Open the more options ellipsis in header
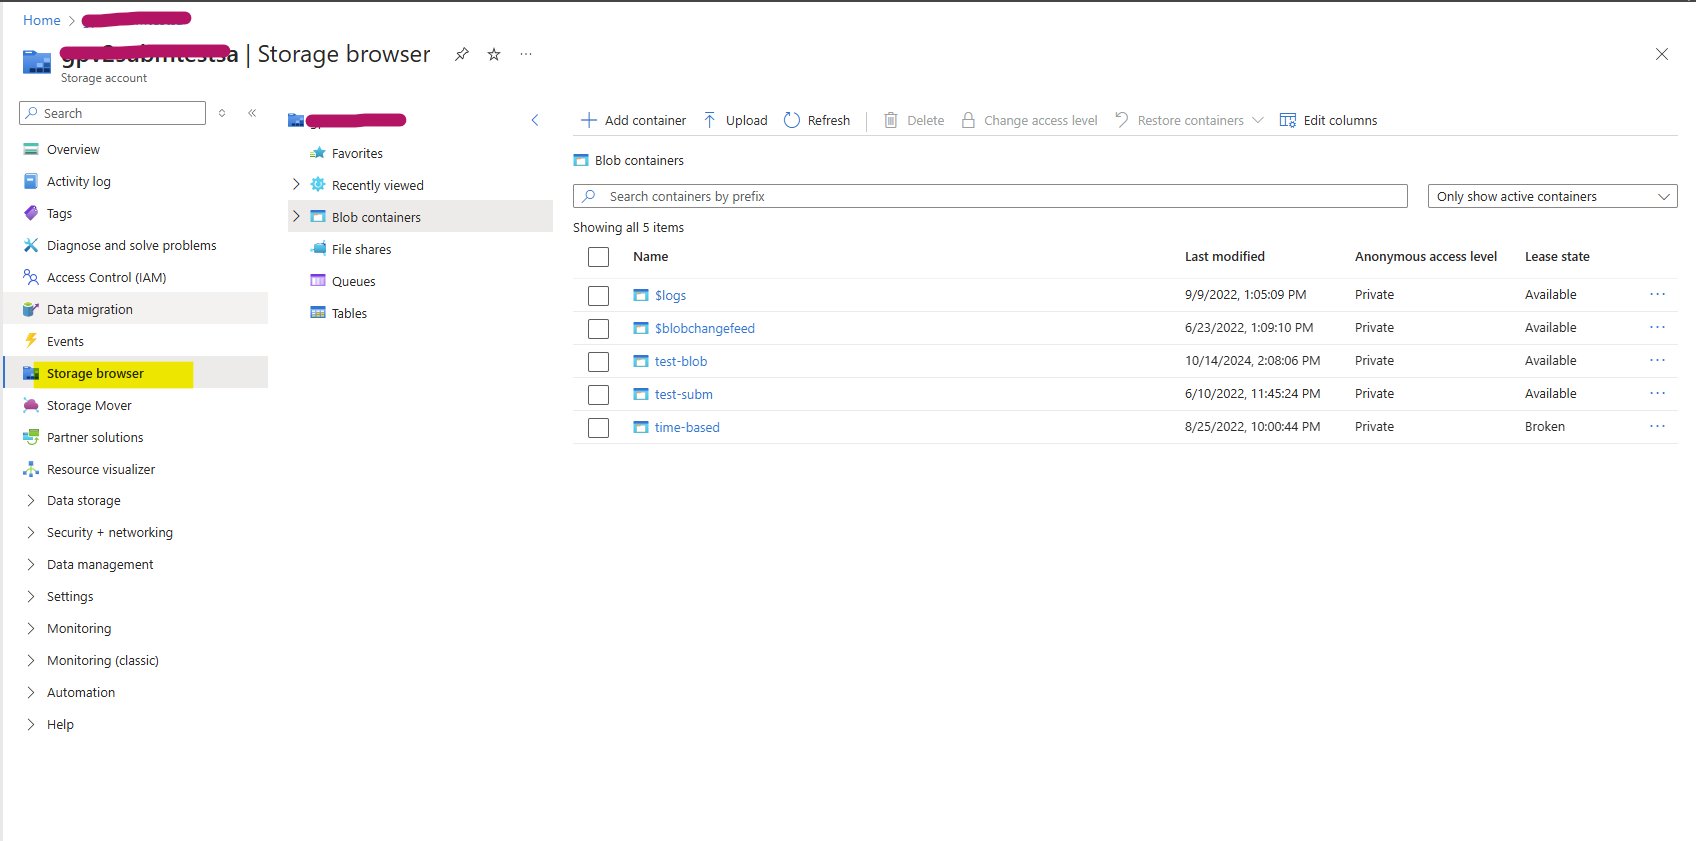This screenshot has height=841, width=1696. tap(526, 54)
